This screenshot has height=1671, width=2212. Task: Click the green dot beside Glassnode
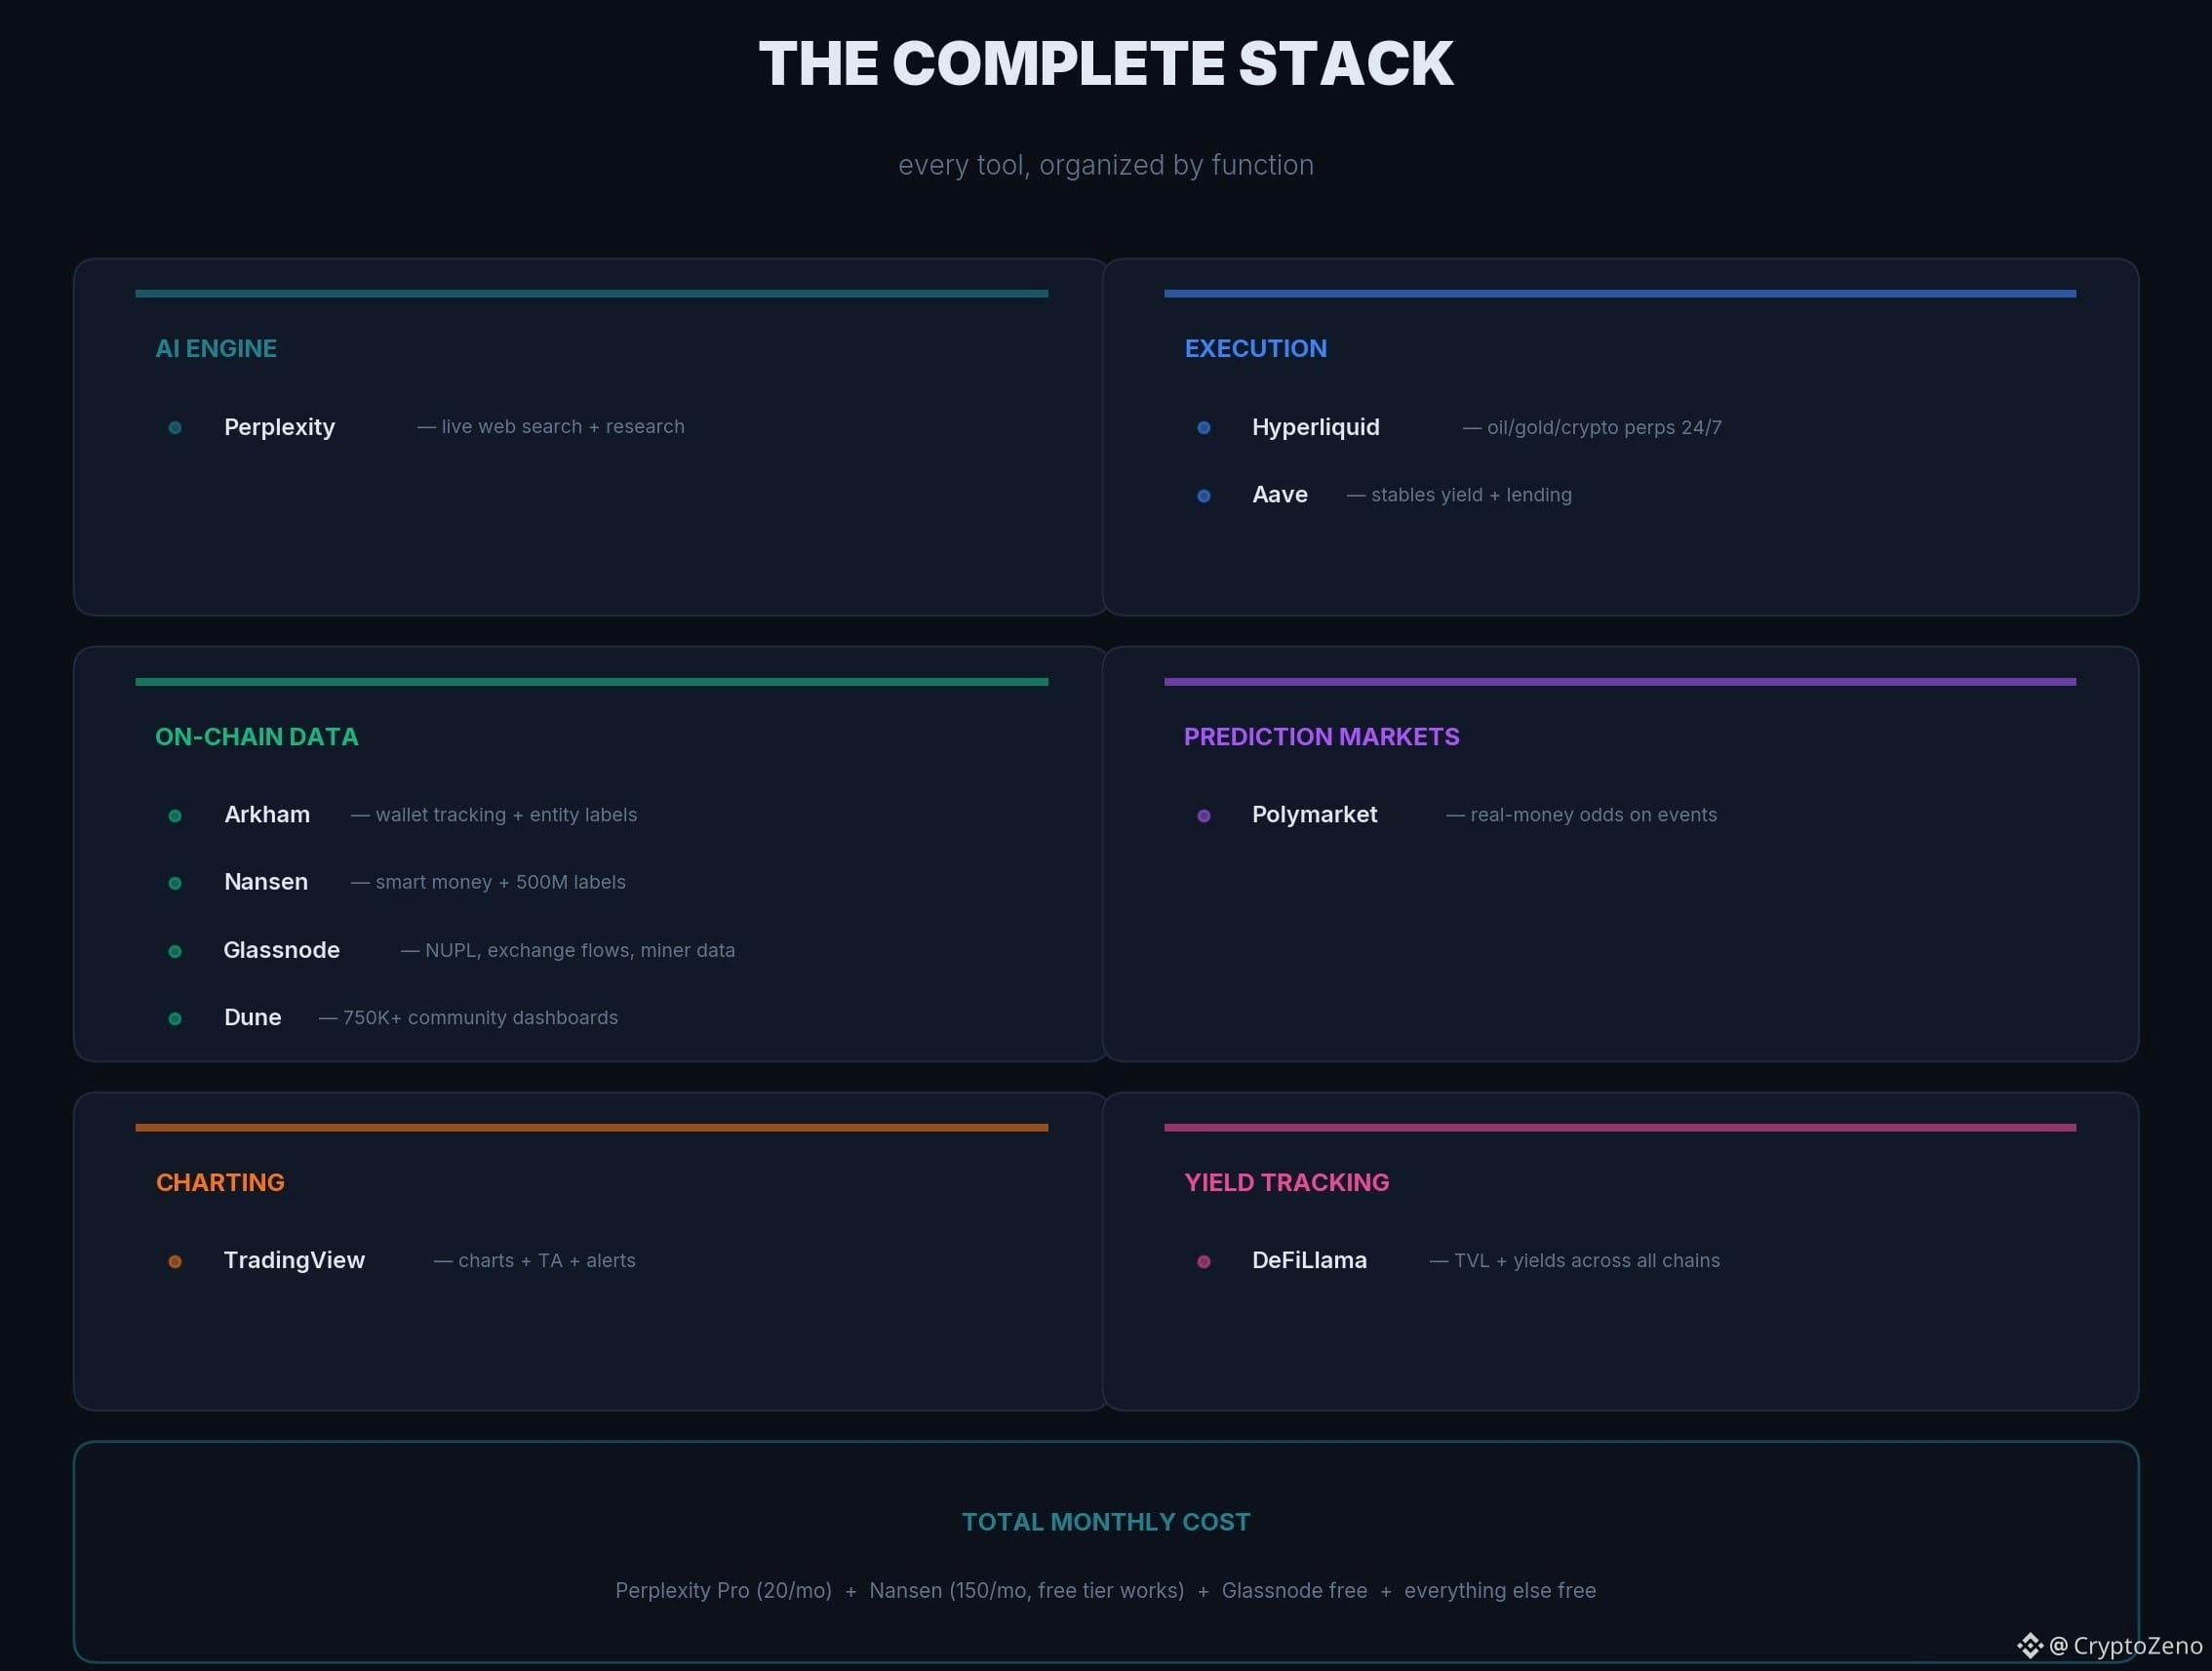(x=175, y=951)
